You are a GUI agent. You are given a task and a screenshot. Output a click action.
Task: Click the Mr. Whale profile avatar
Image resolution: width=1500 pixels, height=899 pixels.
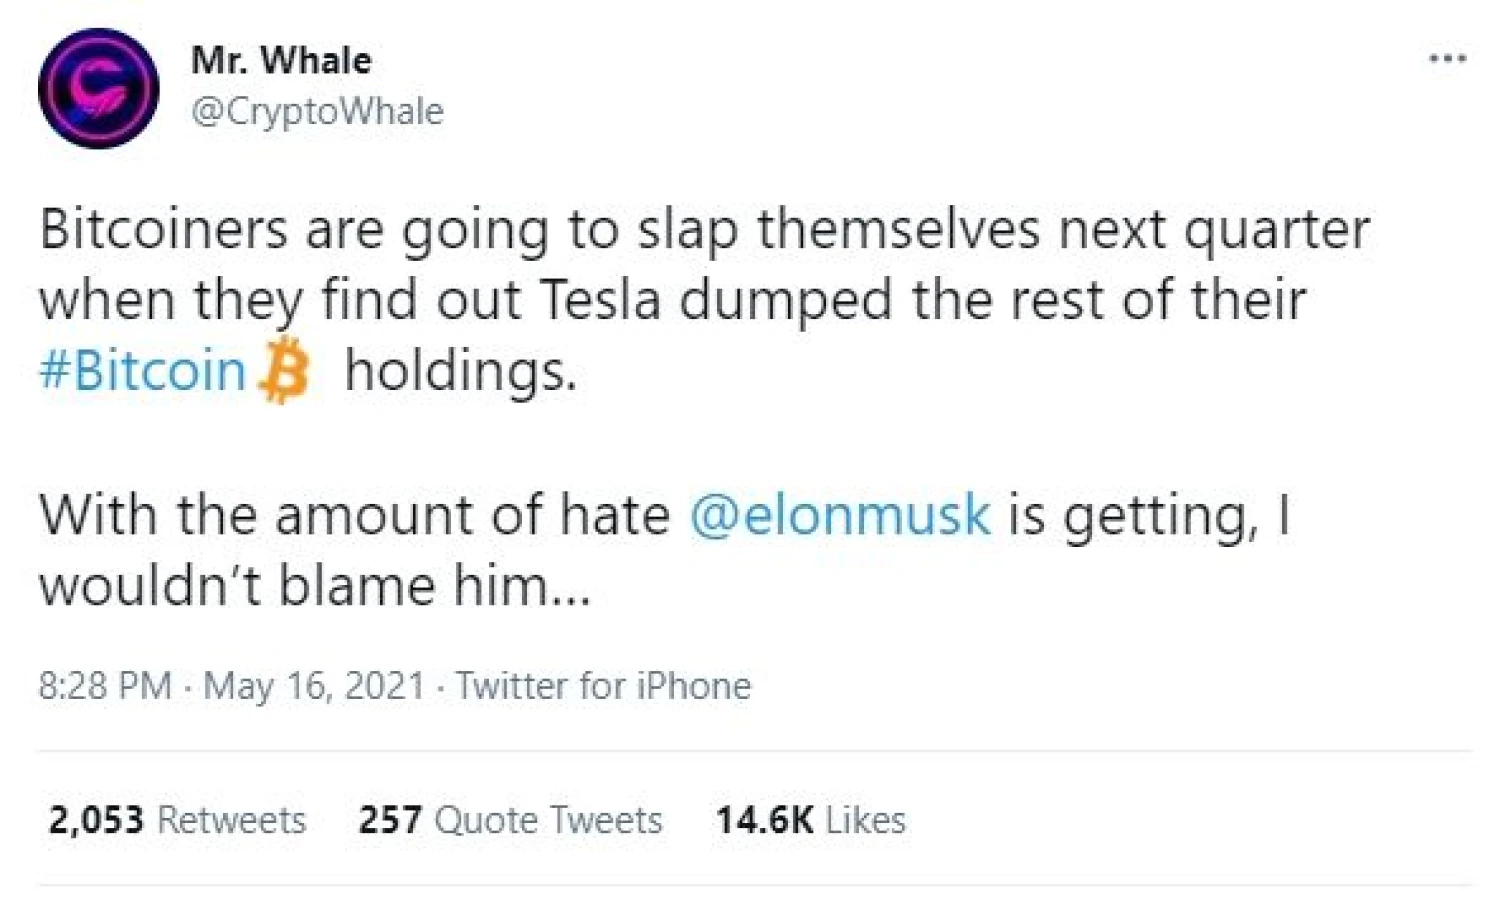[x=98, y=88]
